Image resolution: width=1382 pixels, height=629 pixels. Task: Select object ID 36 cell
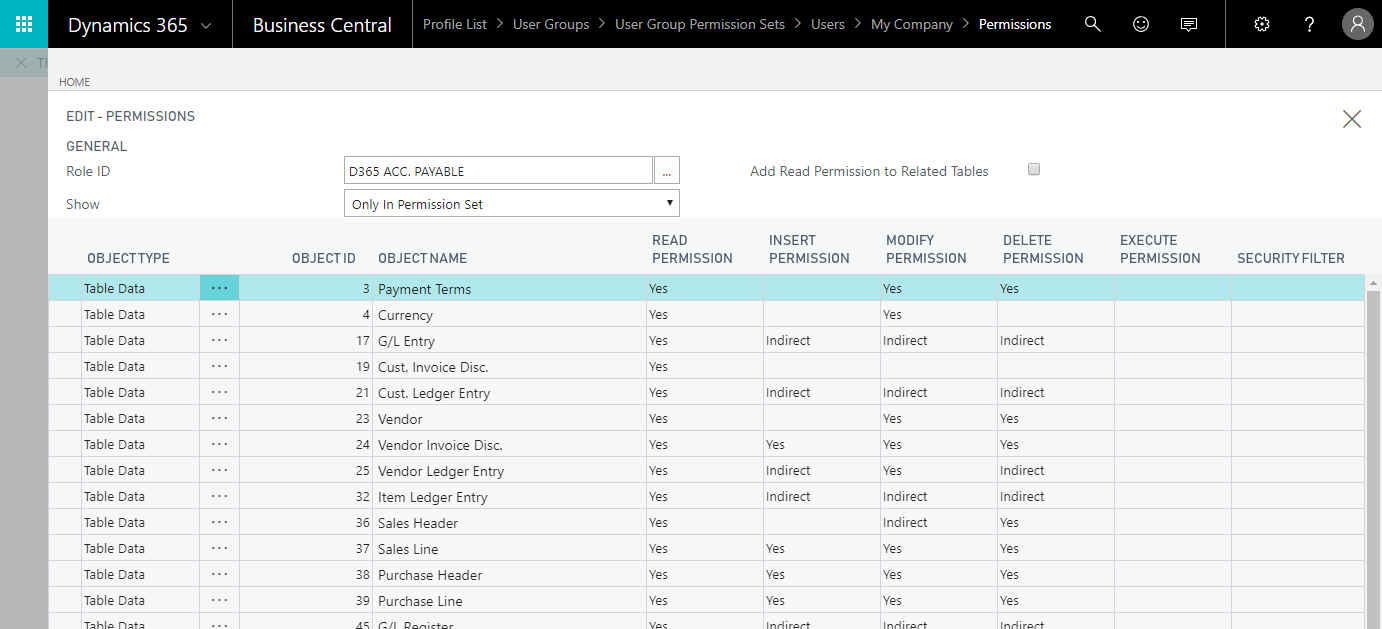pyautogui.click(x=306, y=522)
